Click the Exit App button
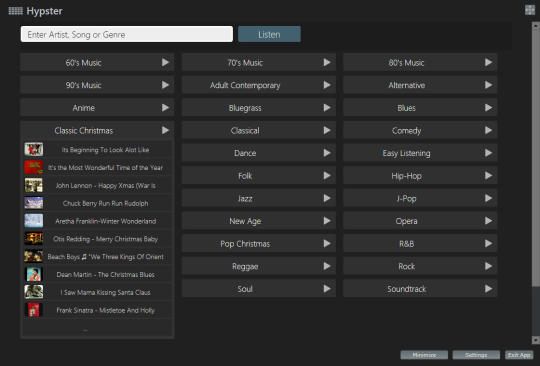Image resolution: width=540 pixels, height=366 pixels. [x=519, y=355]
